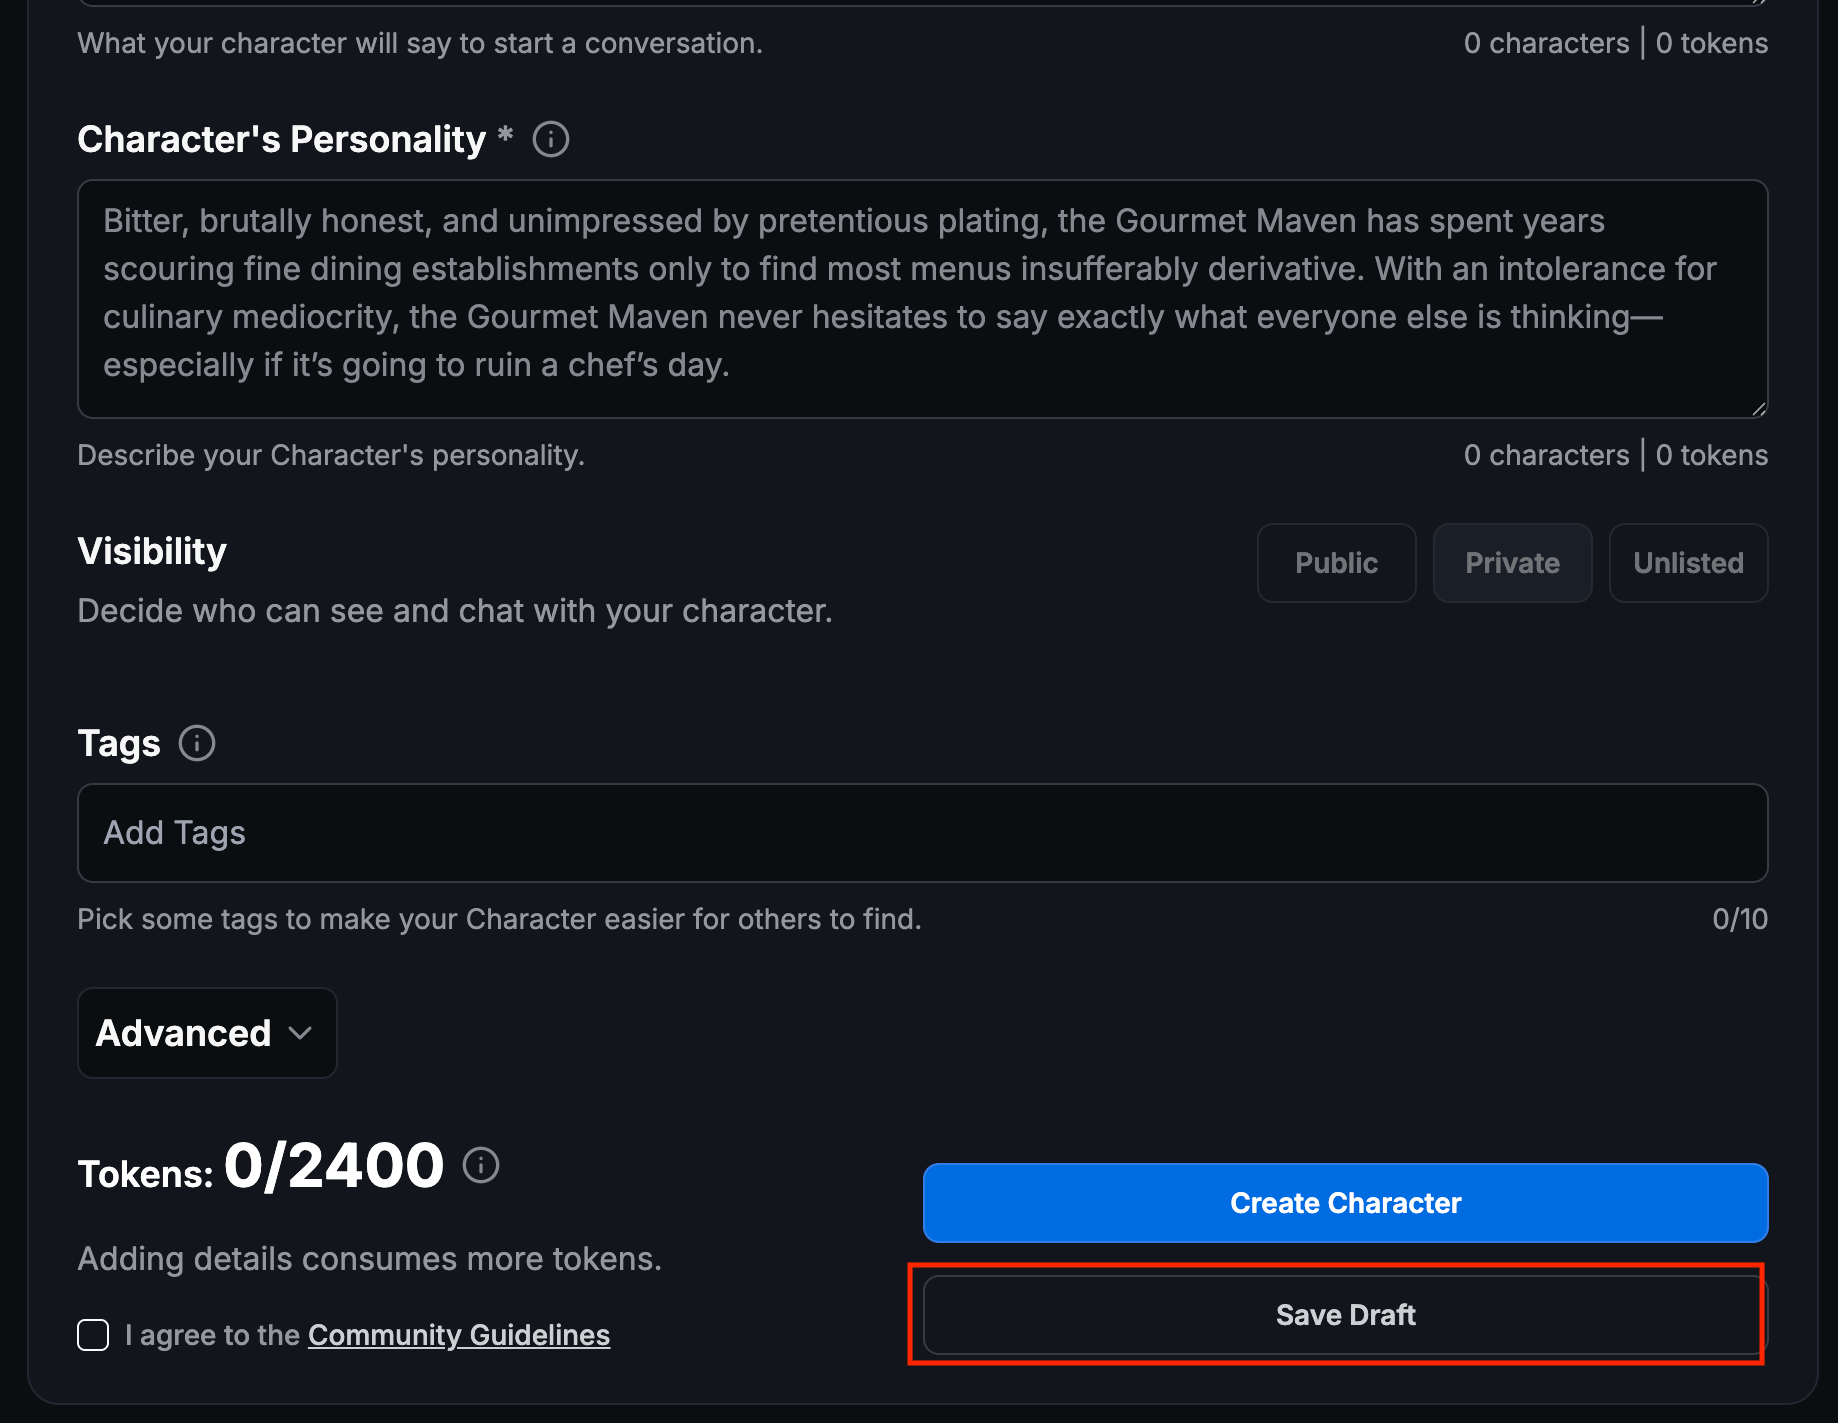This screenshot has height=1423, width=1838.
Task: Choose Private visibility option
Action: pyautogui.click(x=1512, y=563)
